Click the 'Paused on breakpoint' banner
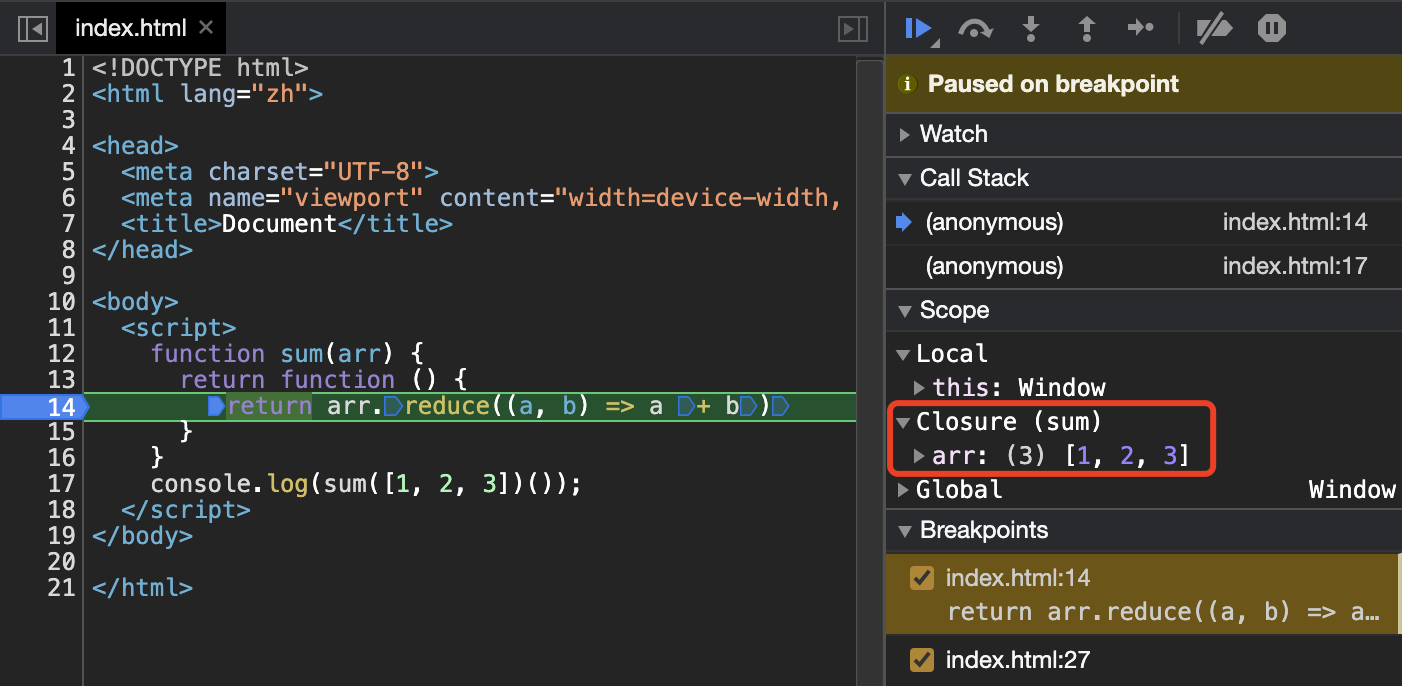Viewport: 1402px width, 686px height. click(1144, 84)
